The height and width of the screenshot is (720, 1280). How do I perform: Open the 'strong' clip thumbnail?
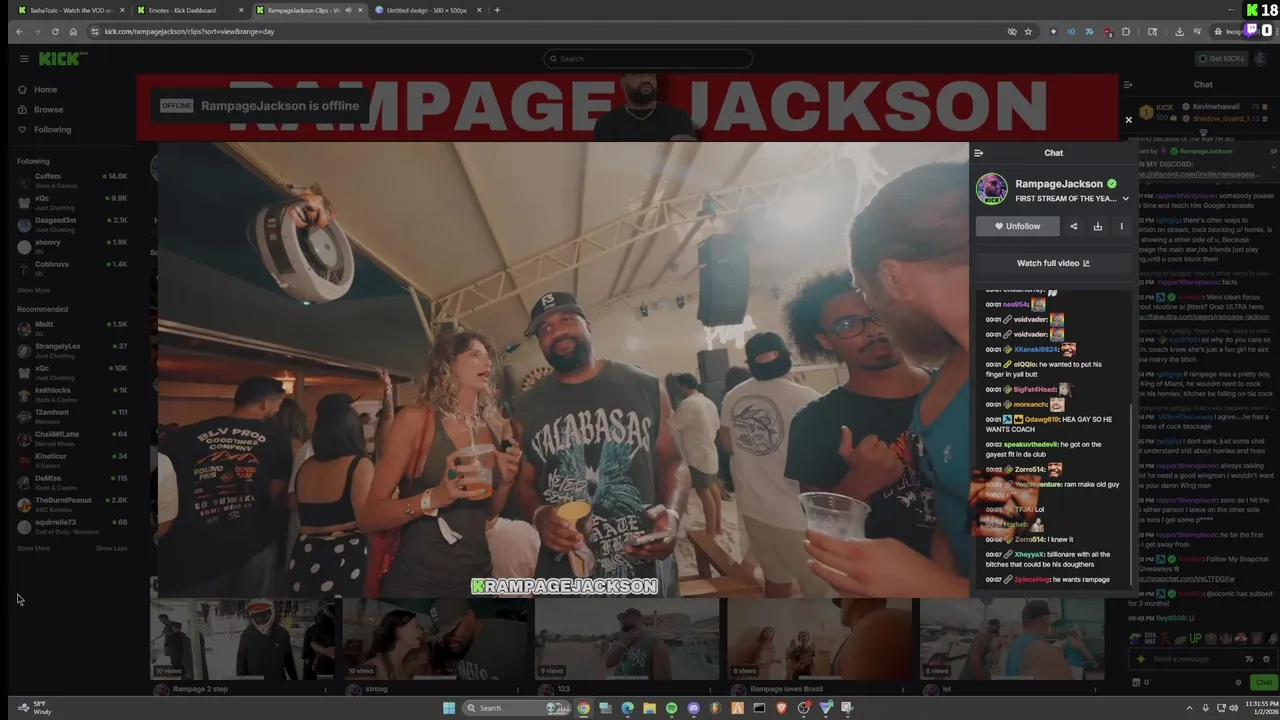435,640
